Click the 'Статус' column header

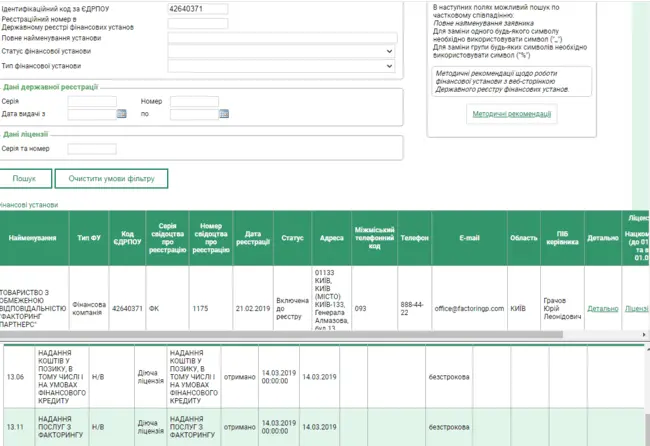click(x=292, y=239)
